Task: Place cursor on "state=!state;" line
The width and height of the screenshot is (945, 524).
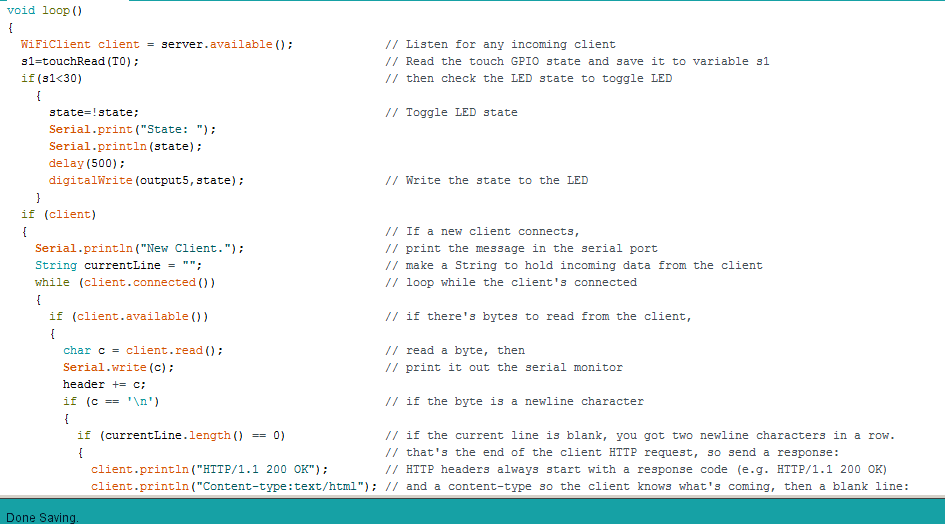Action: [x=94, y=112]
